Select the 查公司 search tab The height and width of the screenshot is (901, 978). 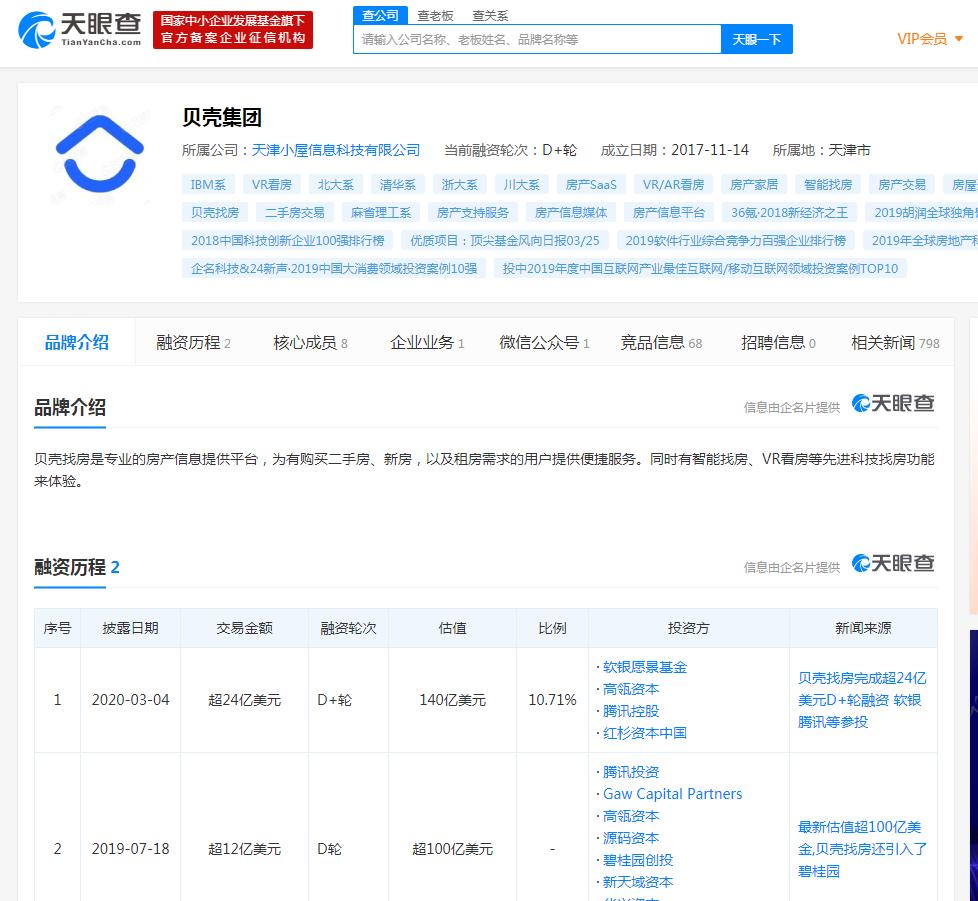point(380,15)
